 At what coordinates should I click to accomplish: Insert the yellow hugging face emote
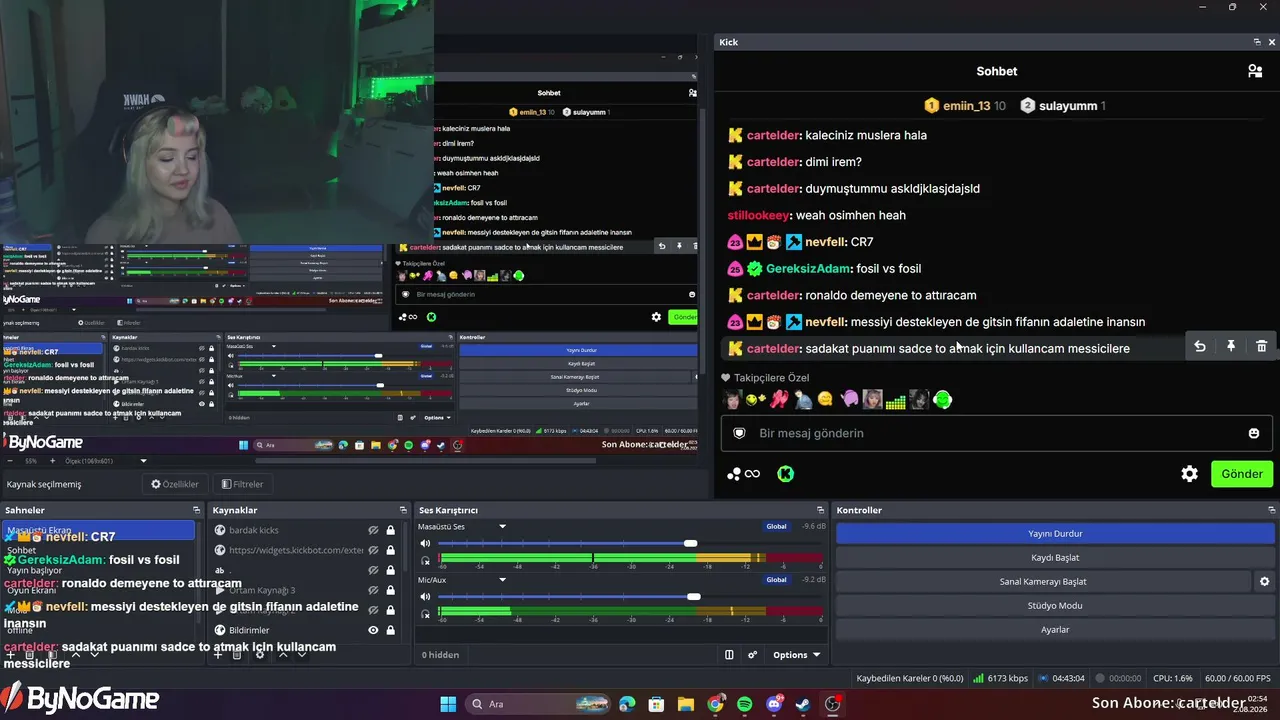825,400
